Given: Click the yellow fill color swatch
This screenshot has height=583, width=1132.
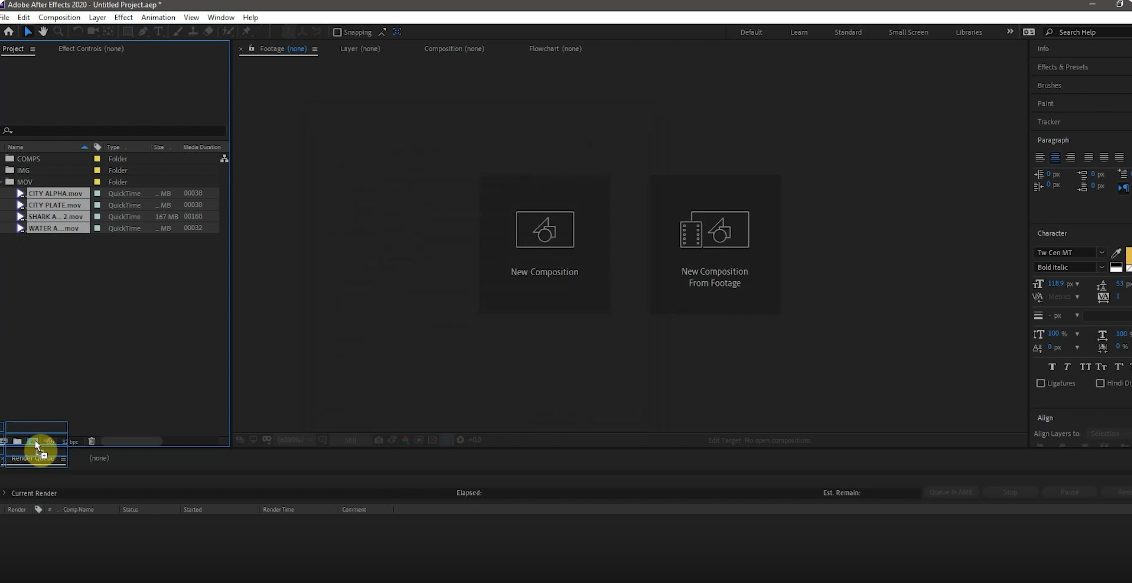Looking at the screenshot, I should (x=1128, y=255).
